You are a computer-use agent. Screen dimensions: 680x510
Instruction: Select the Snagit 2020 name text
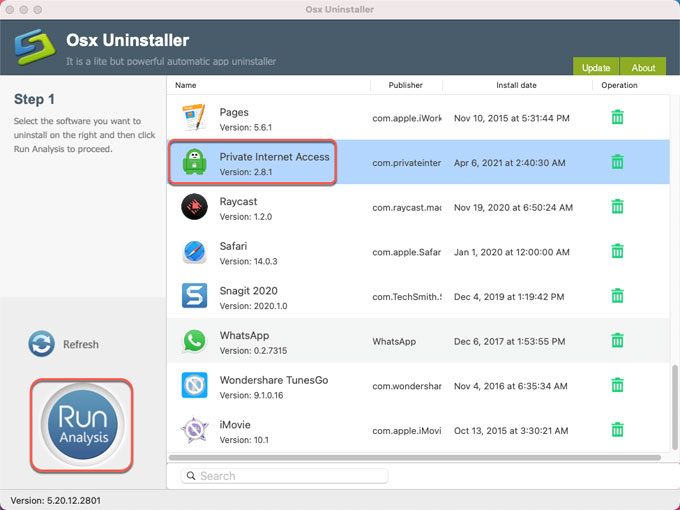[248, 291]
